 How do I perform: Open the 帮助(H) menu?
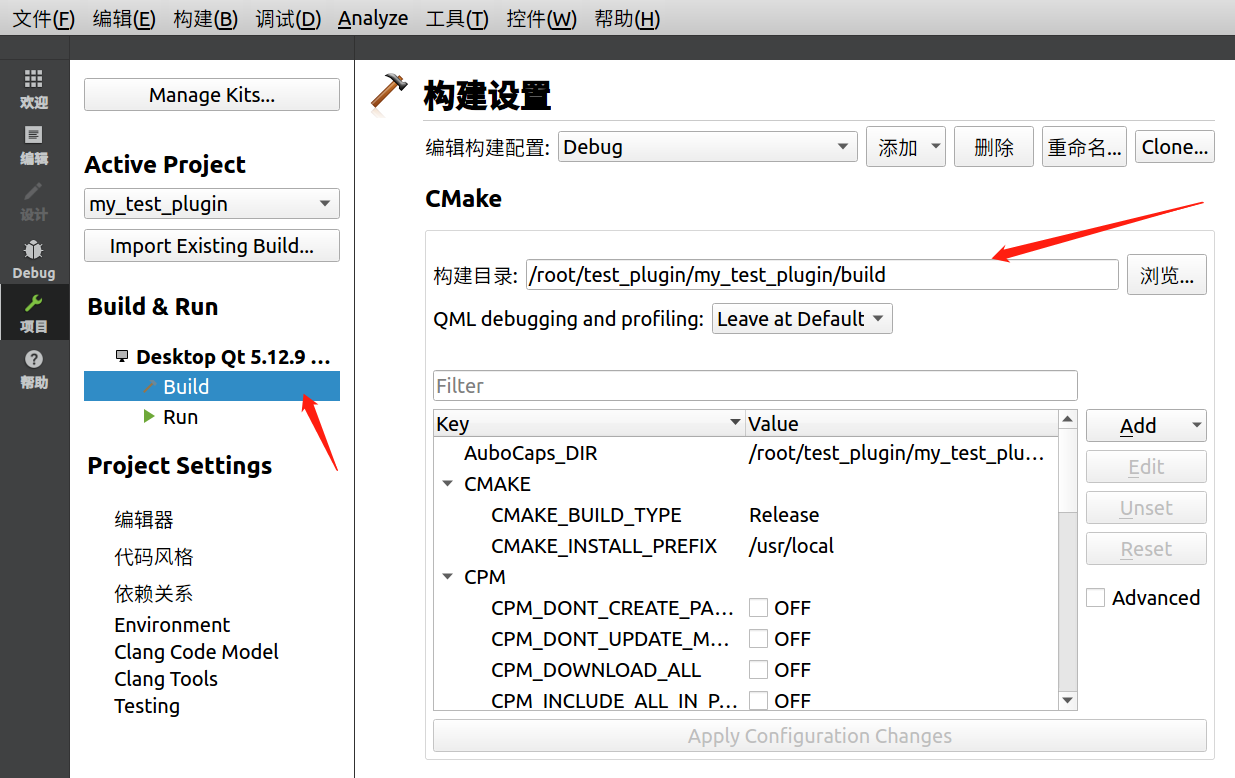tap(627, 18)
